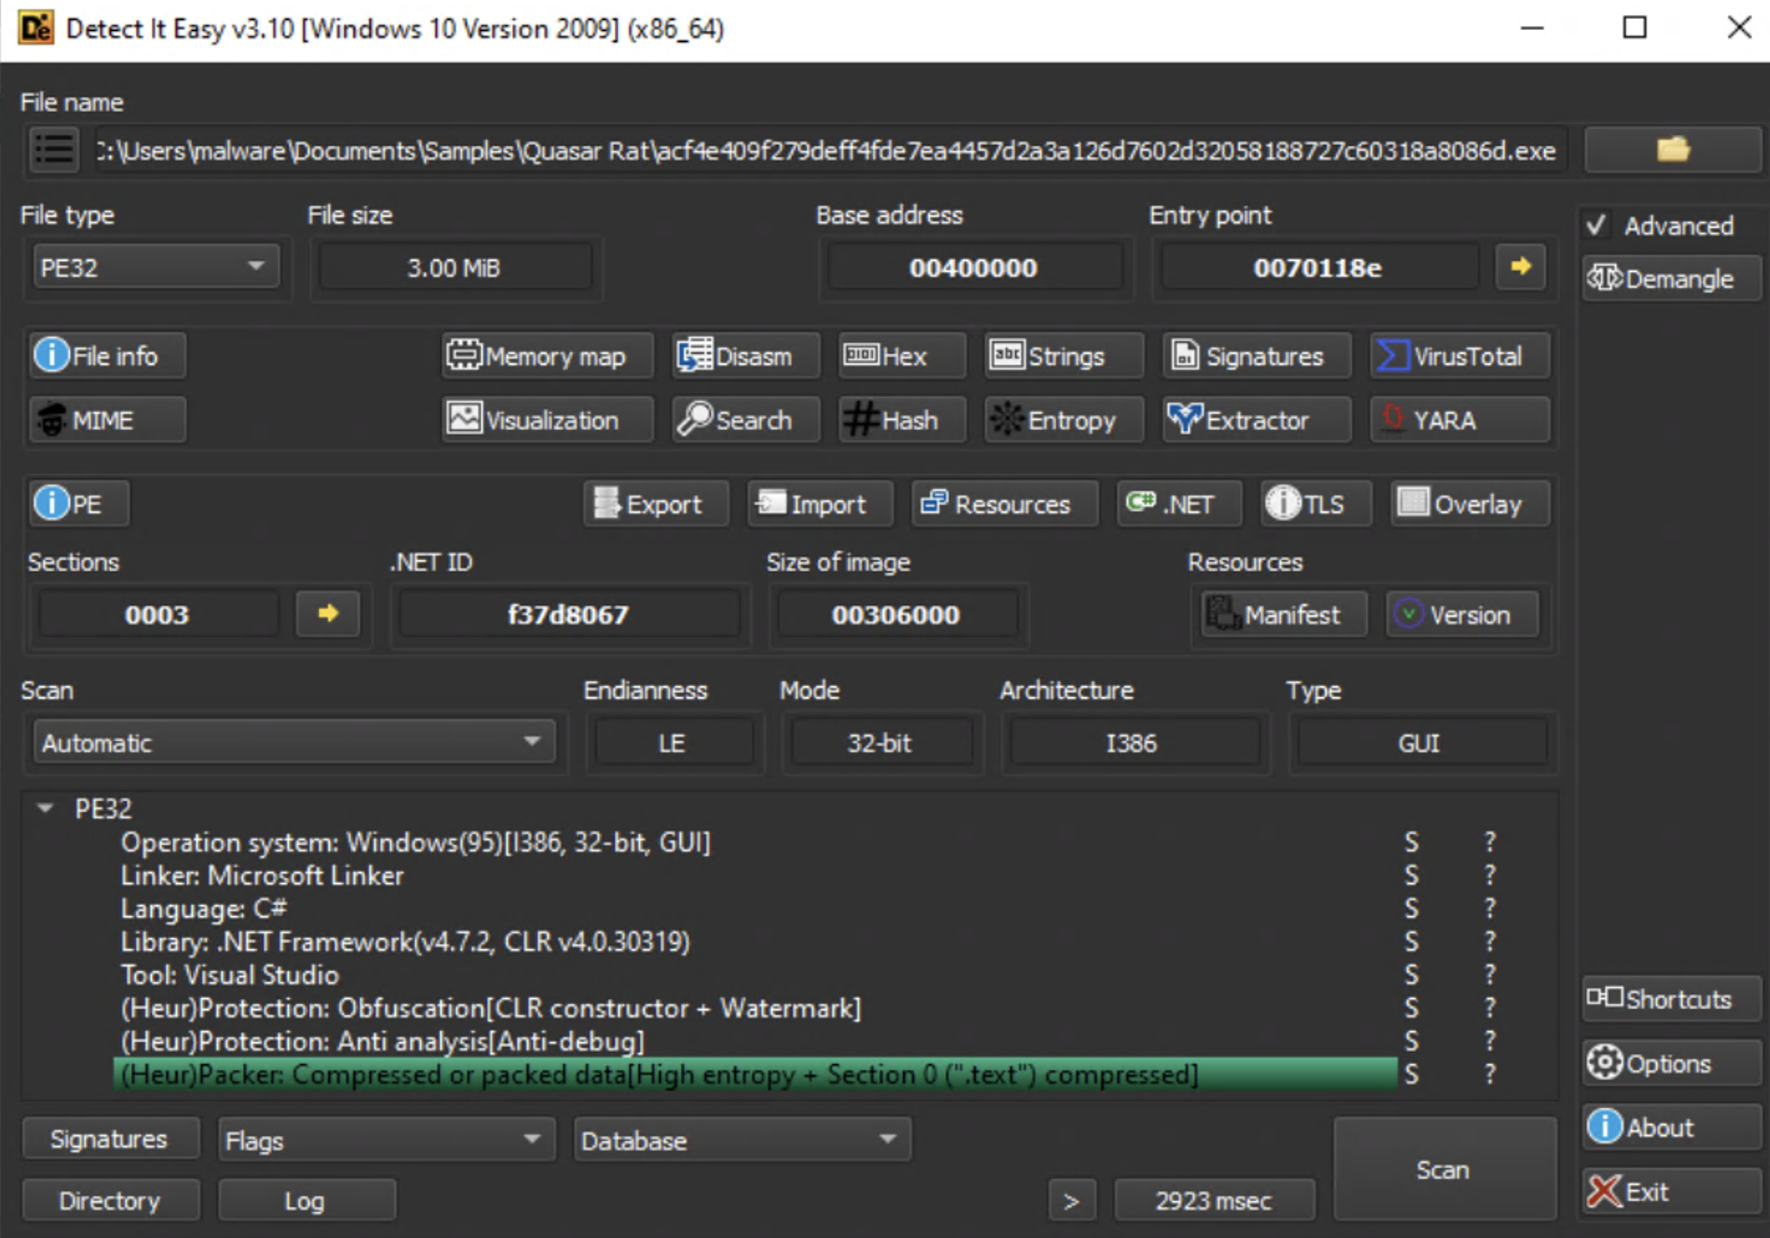Launch the Extractor tool
Viewport: 1770px width, 1238px height.
coord(1257,420)
